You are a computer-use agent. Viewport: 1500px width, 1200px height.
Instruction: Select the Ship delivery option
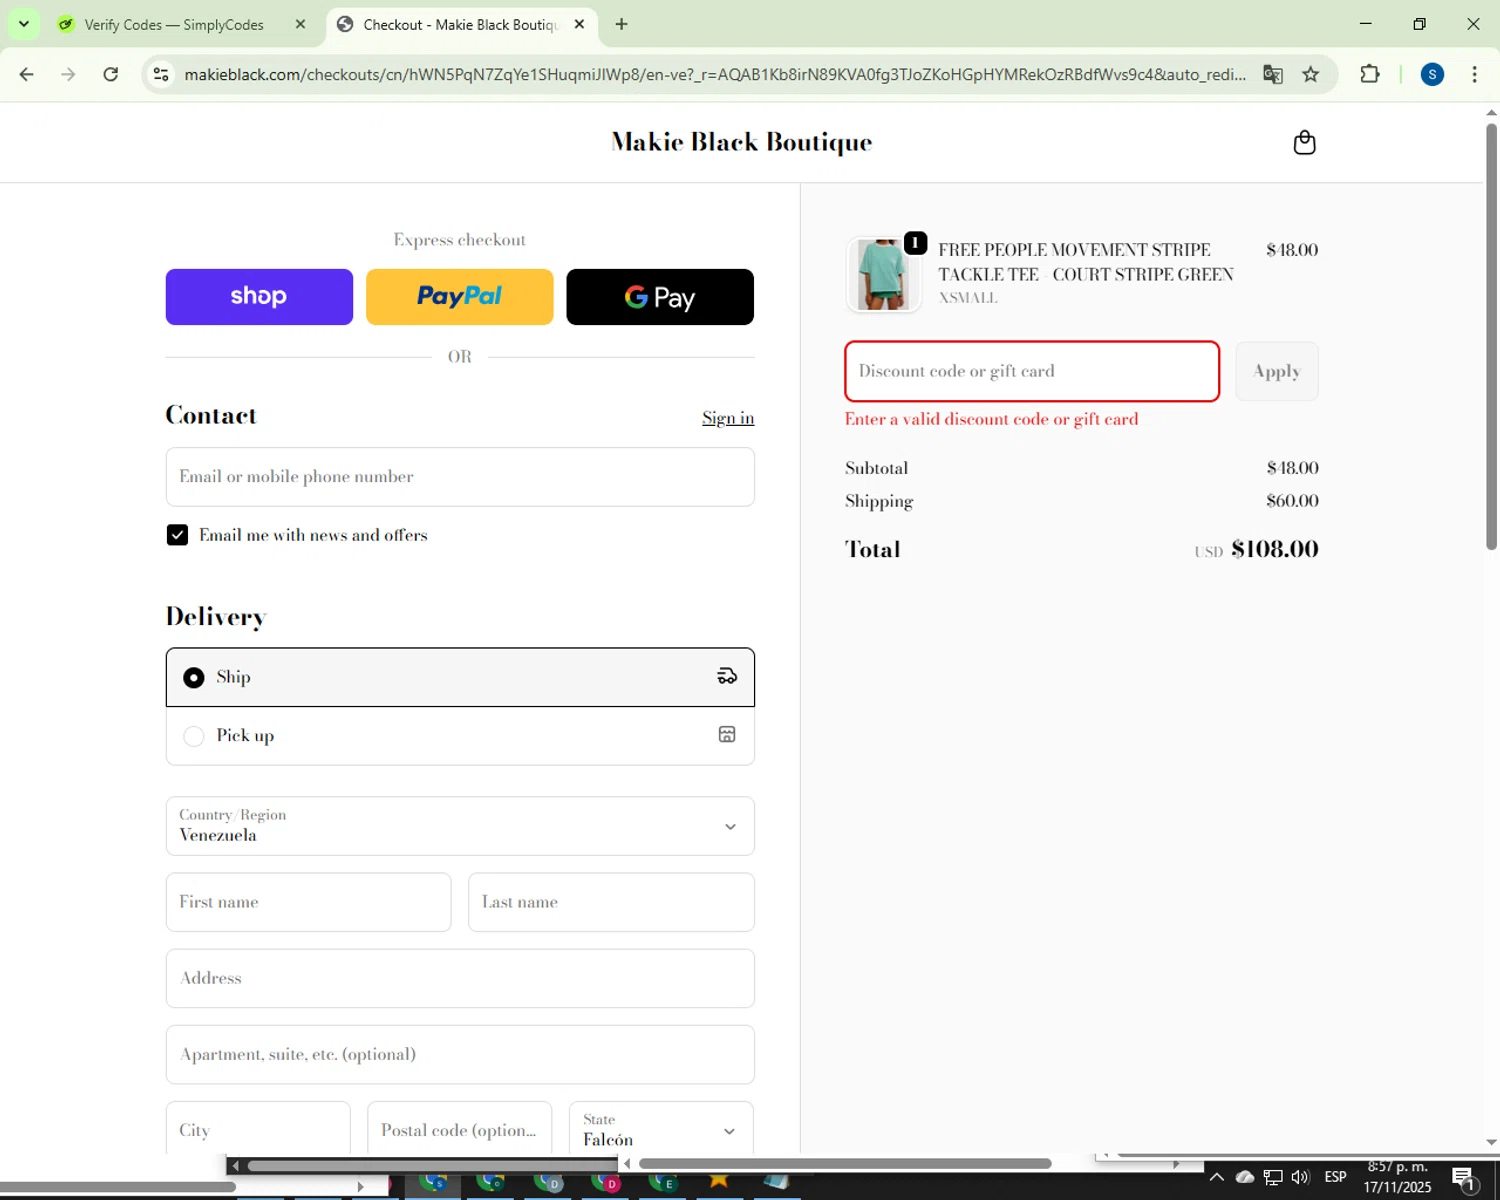click(x=460, y=677)
